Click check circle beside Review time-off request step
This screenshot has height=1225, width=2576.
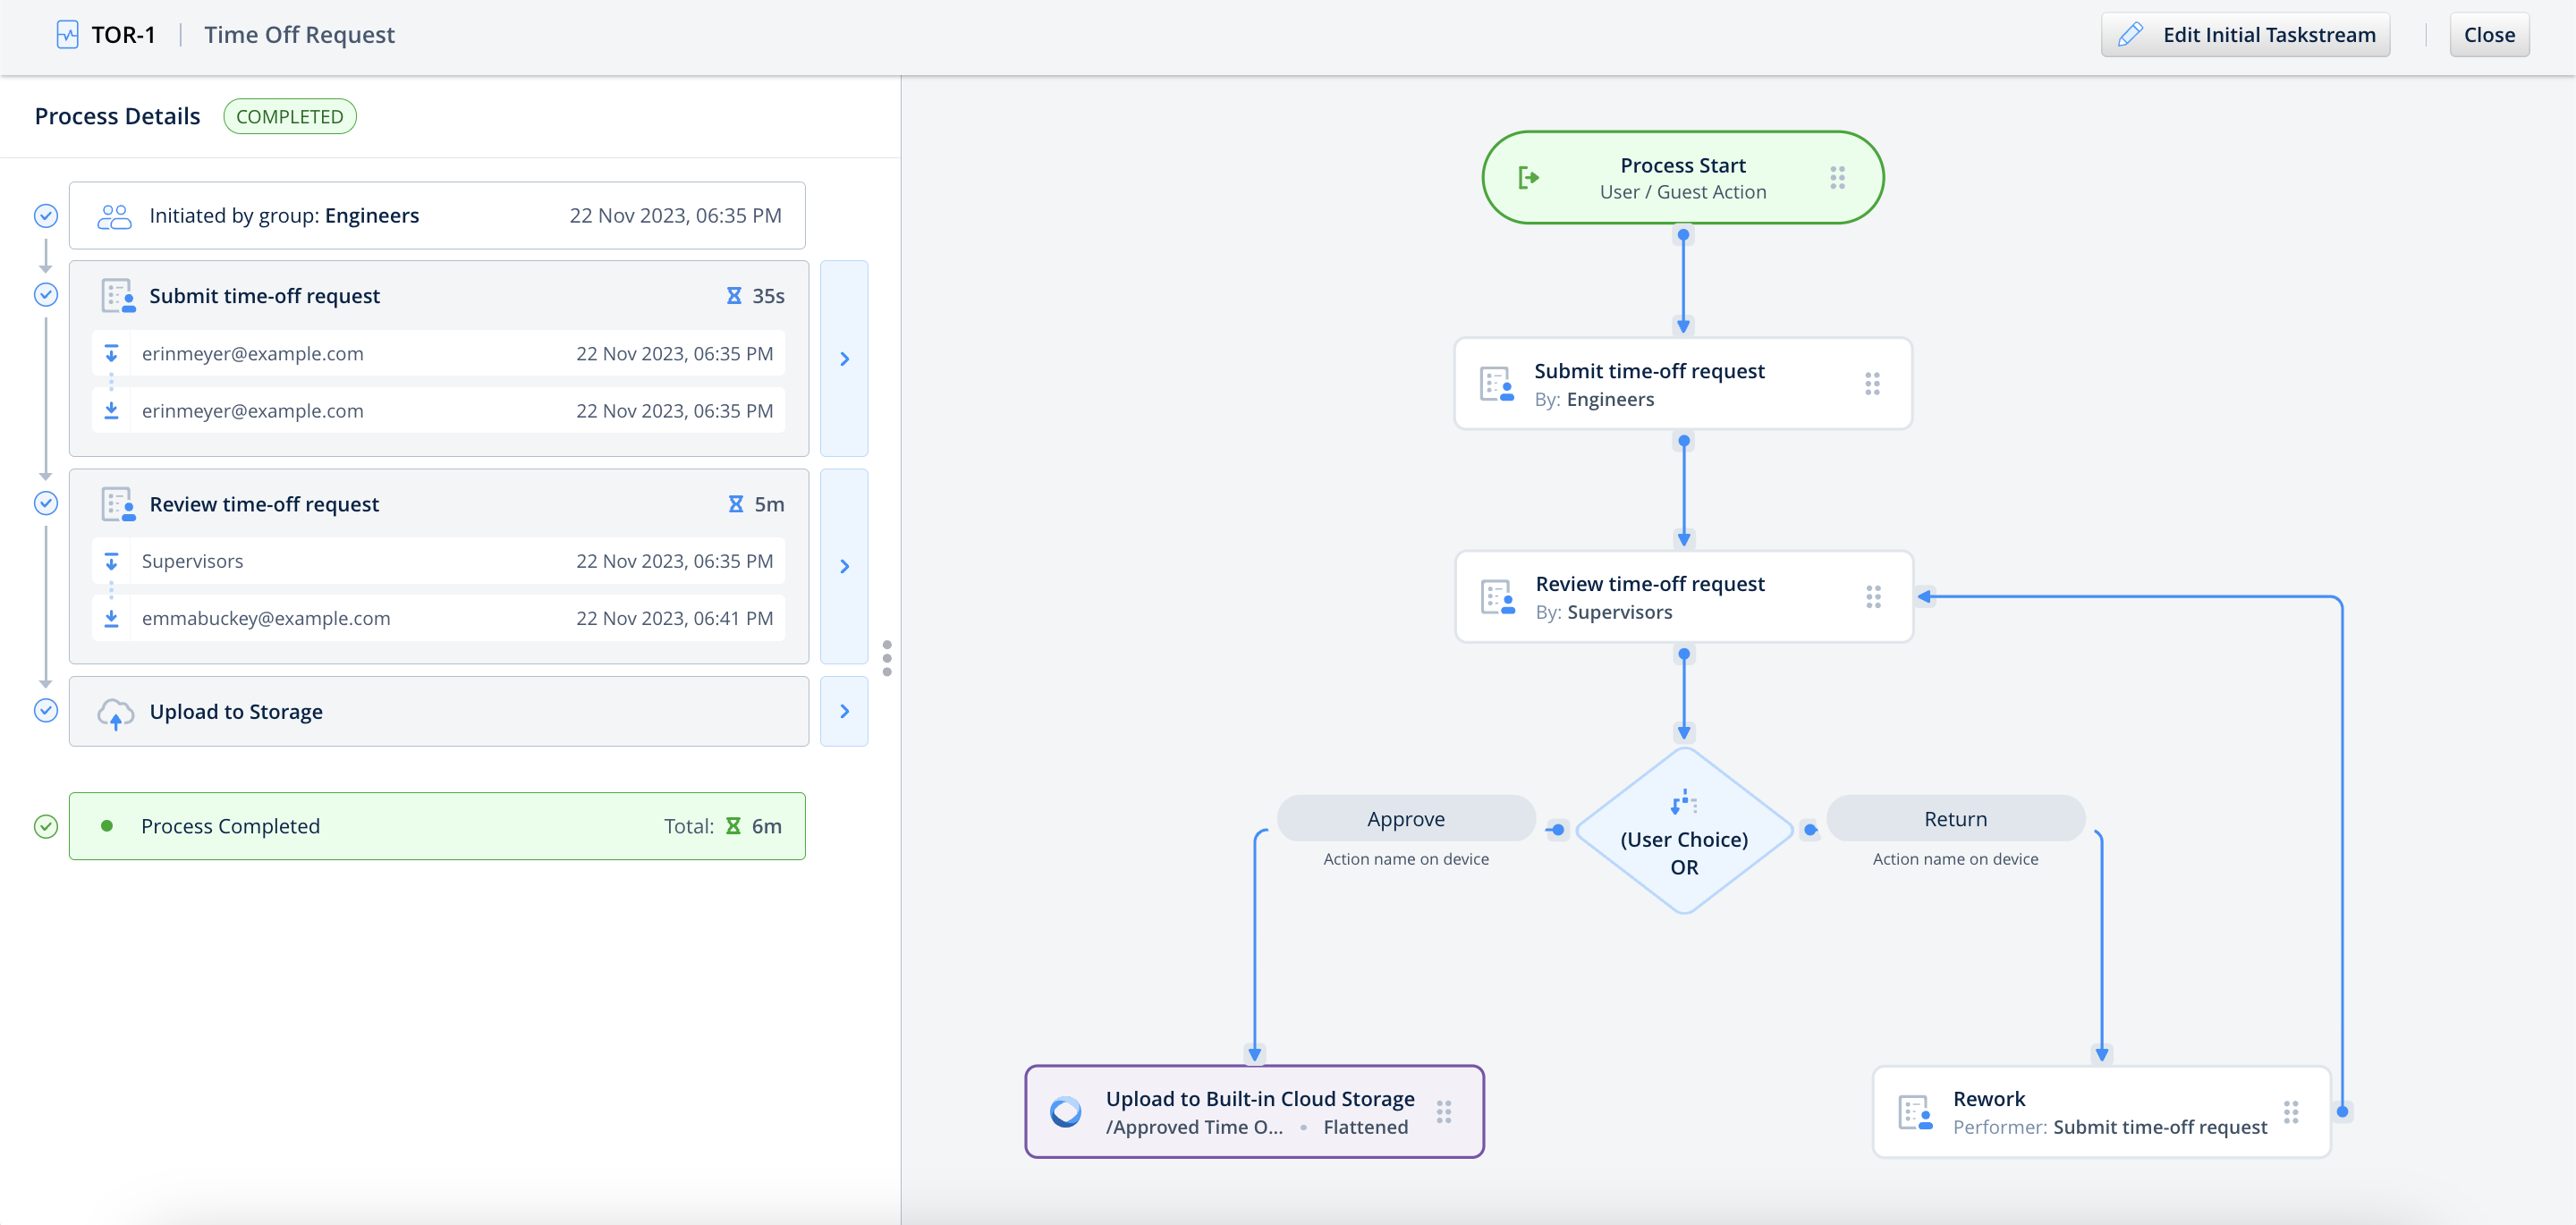point(46,503)
